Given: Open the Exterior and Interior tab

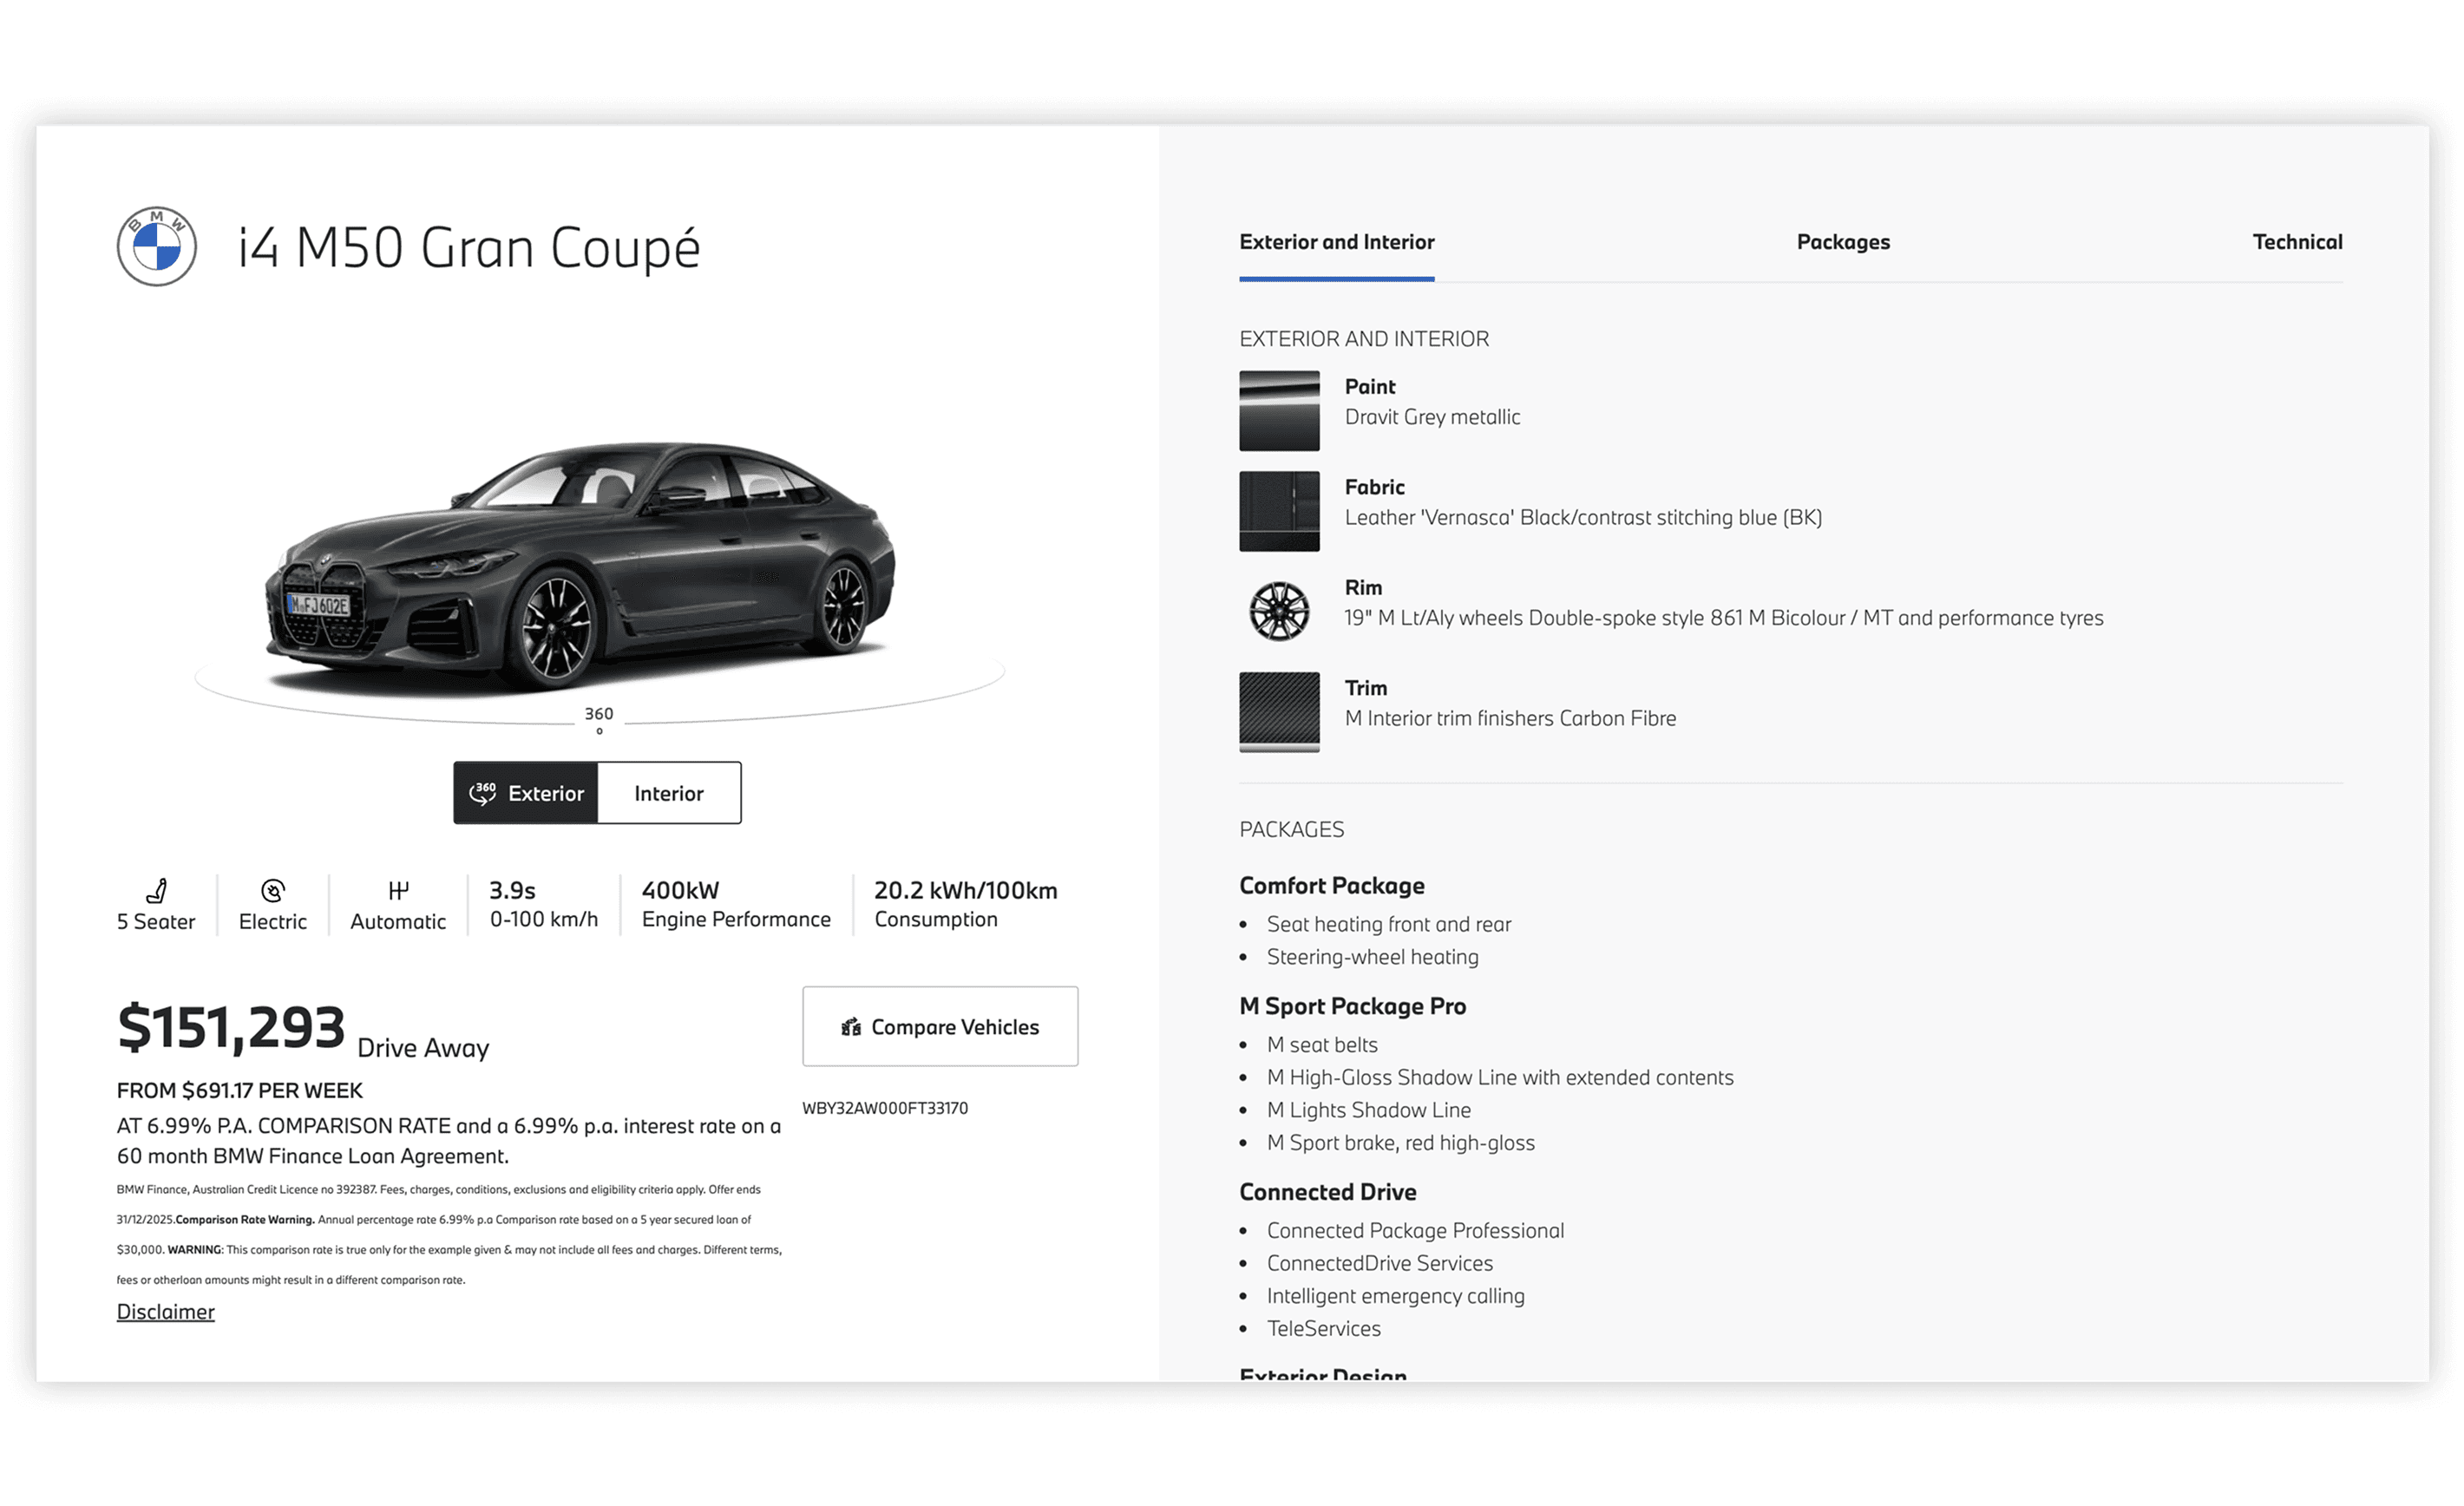Looking at the screenshot, I should pos(1336,242).
